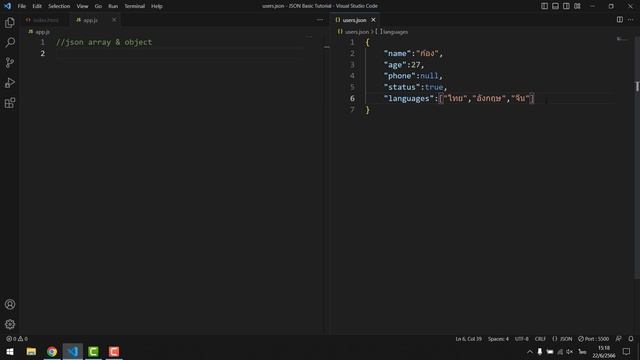The width and height of the screenshot is (640, 360).
Task: Click users.json breadcrumb in right editor
Action: coord(353,31)
